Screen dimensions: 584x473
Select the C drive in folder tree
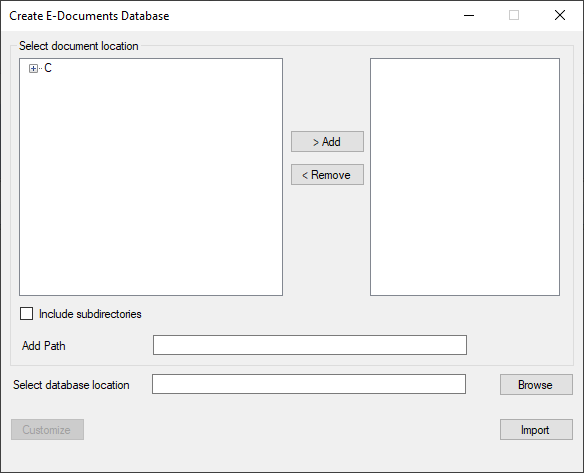click(48, 68)
